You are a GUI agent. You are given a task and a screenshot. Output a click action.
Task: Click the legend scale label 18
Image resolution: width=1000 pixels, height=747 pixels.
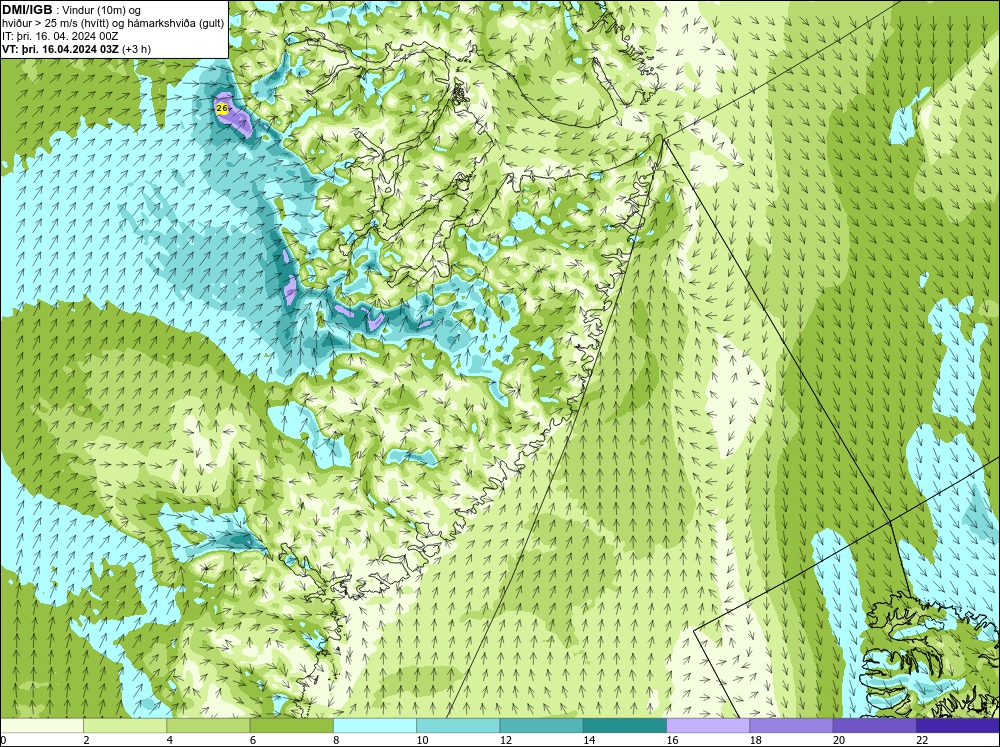pyautogui.click(x=756, y=740)
